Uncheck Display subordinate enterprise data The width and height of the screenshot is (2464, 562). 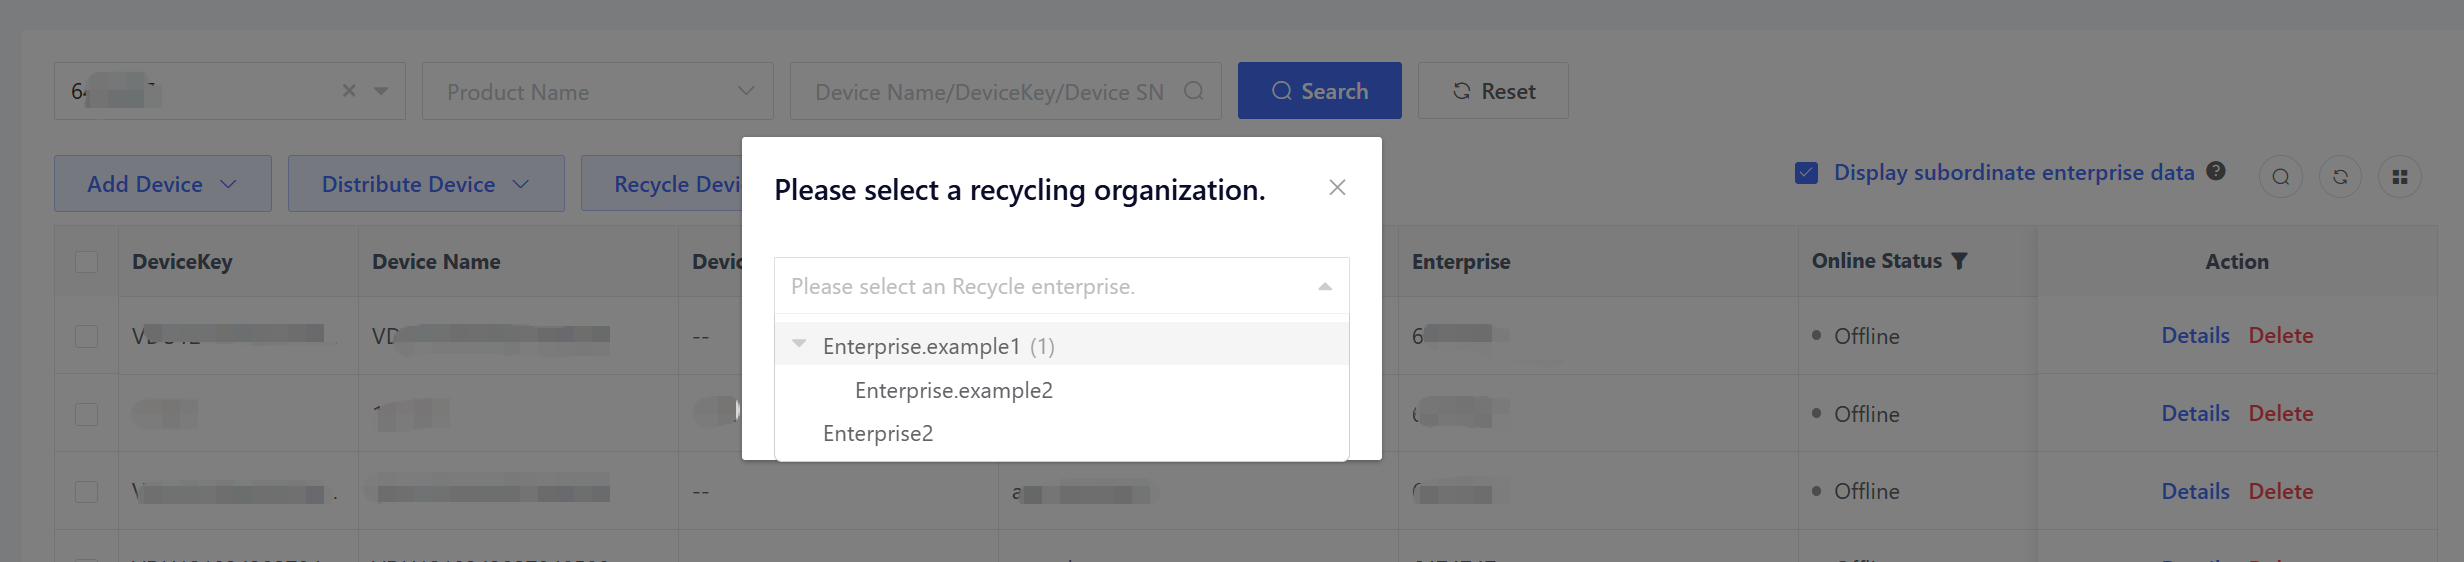1806,173
